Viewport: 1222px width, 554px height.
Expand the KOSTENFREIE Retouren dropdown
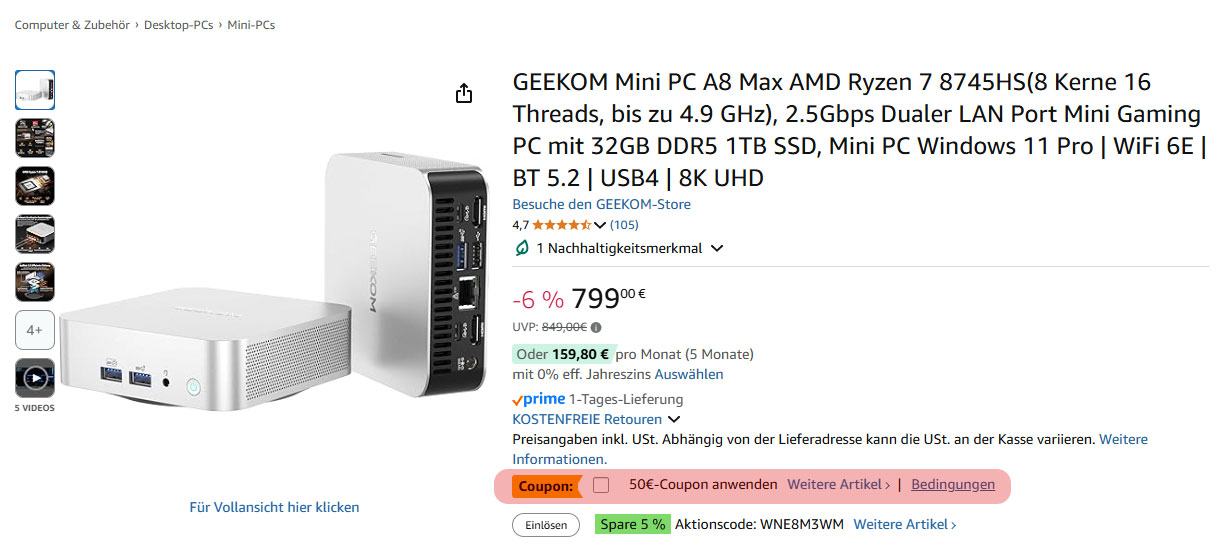pos(674,420)
